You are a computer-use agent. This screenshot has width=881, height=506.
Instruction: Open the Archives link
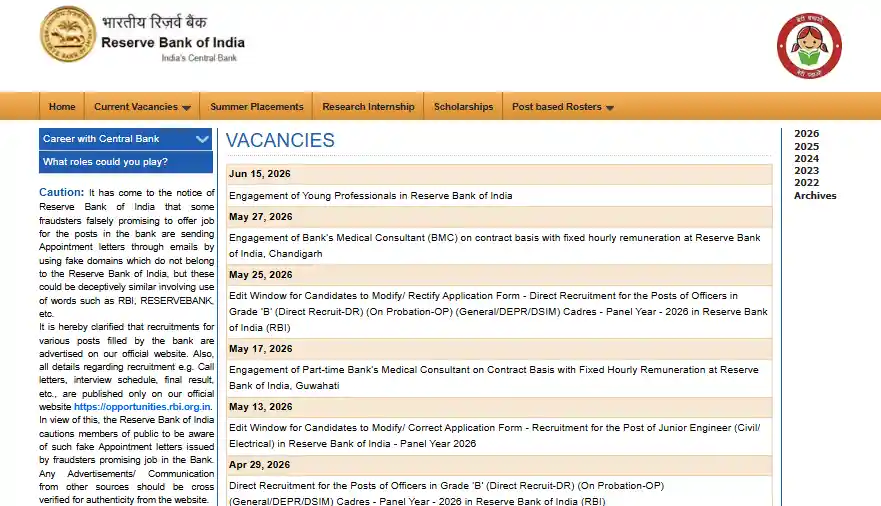(815, 195)
